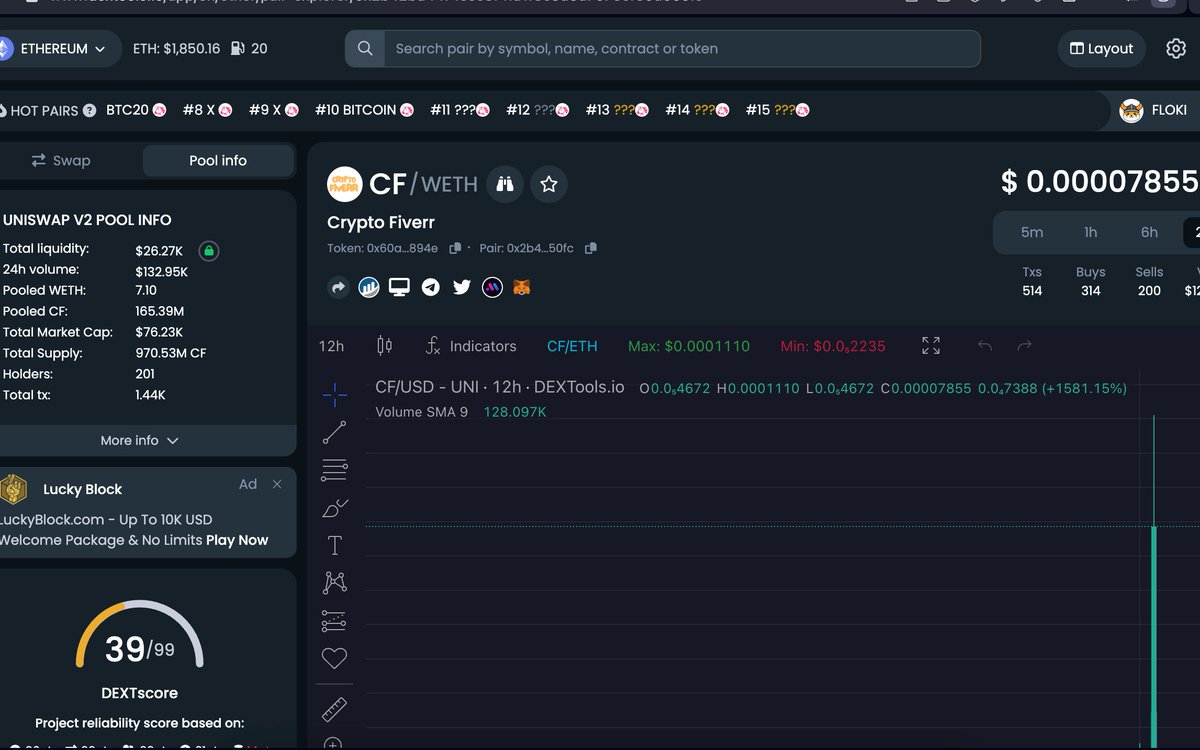Select the crosshair cursor tool

click(335, 394)
